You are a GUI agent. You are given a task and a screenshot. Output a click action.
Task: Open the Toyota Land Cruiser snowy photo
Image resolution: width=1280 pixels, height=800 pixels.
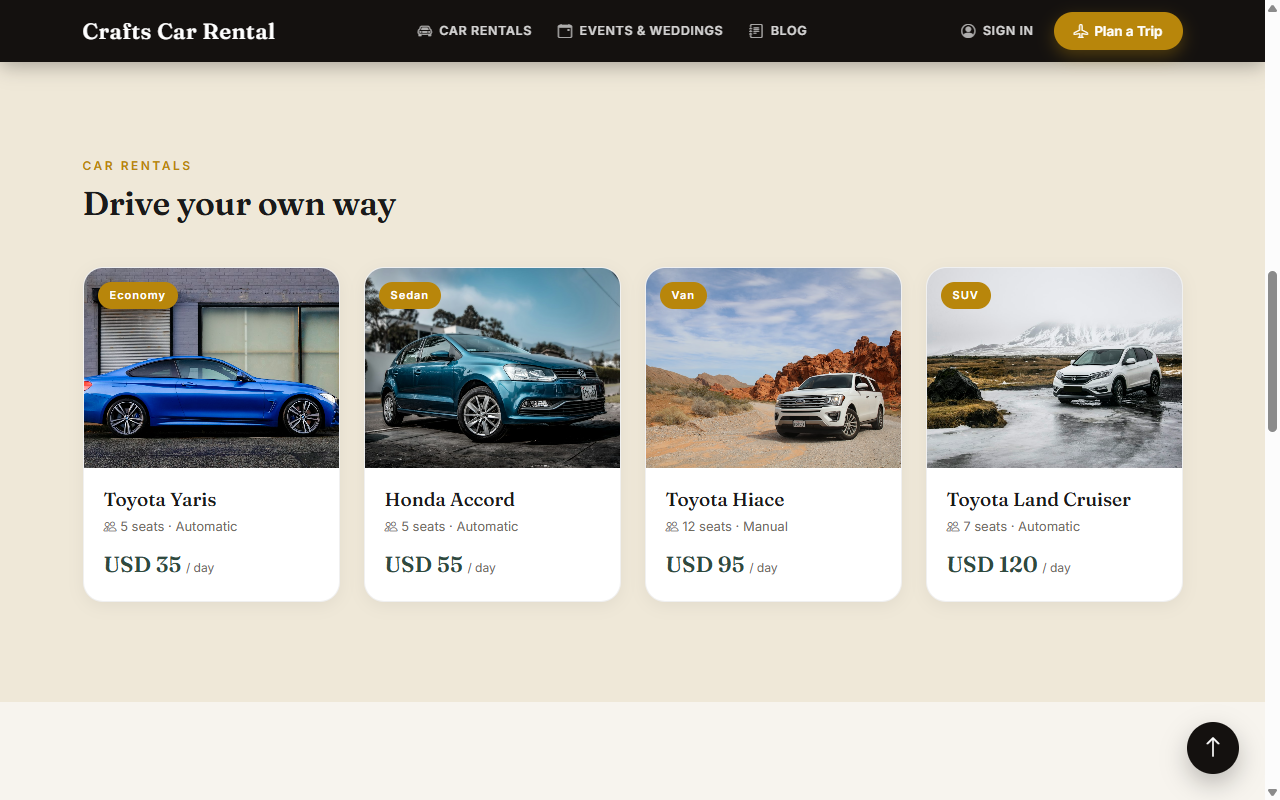1054,368
